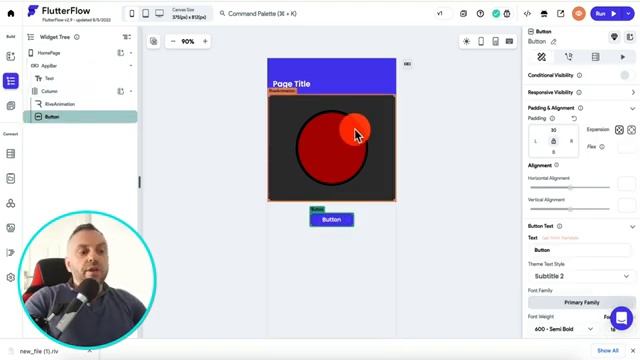Click Show All in downloads bar
Viewport: 640px width, 360px height.
click(x=608, y=351)
